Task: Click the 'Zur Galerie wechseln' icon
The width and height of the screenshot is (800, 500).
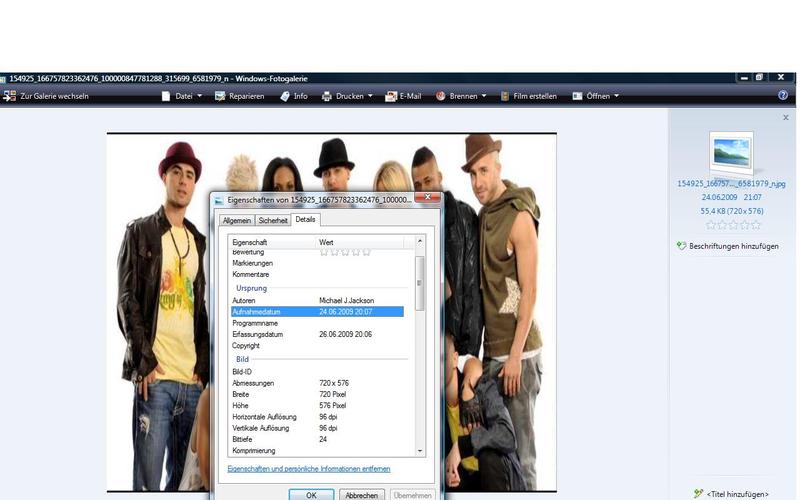Action: pyautogui.click(x=9, y=96)
